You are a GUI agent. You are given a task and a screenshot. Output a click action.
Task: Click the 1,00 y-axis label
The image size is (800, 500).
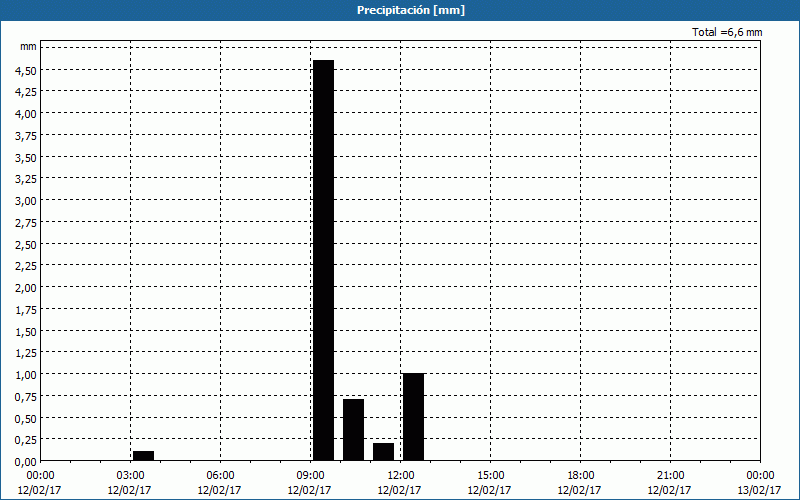[26, 375]
